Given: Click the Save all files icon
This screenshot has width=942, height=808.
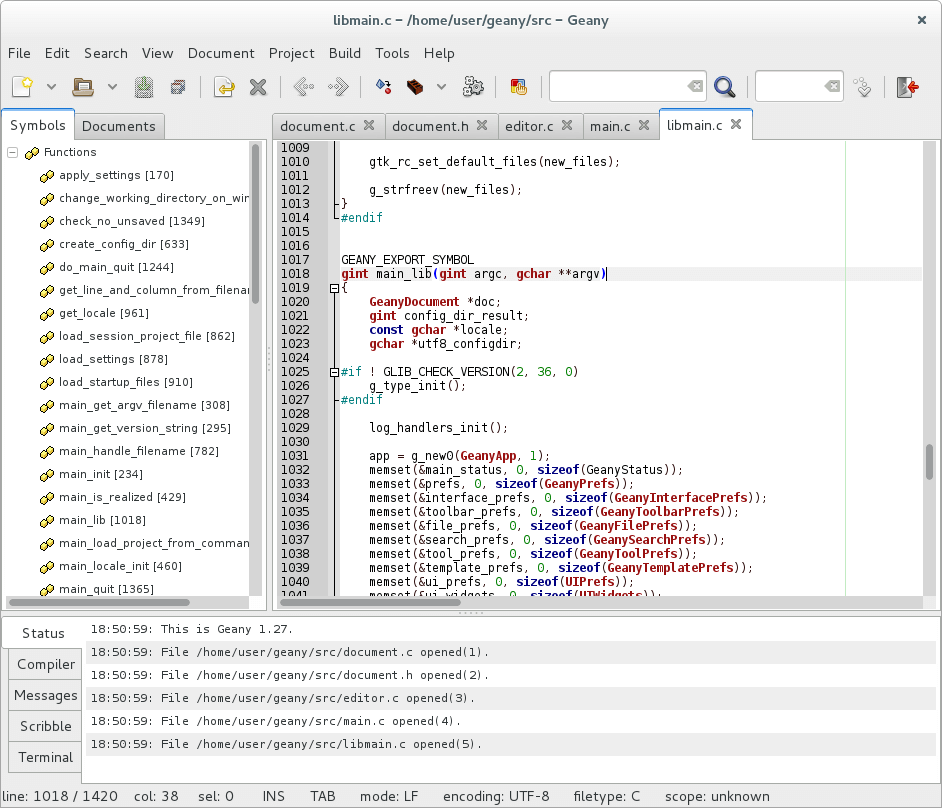Looking at the screenshot, I should [177, 87].
